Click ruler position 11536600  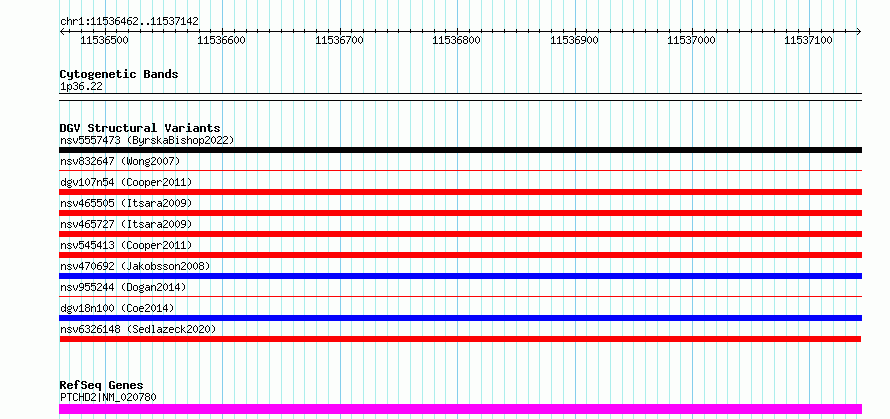click(x=222, y=40)
